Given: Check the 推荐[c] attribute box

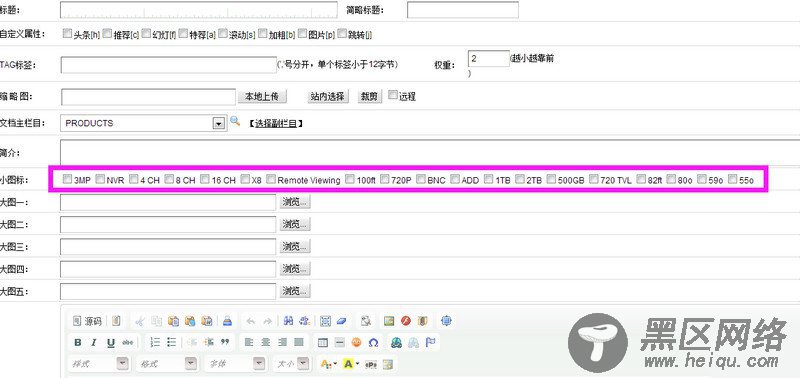Looking at the screenshot, I should [107, 34].
